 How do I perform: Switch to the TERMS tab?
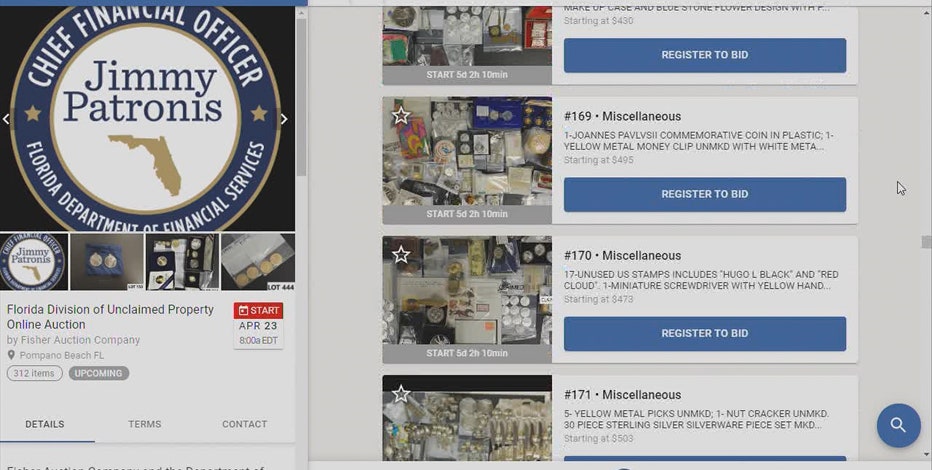(x=144, y=424)
